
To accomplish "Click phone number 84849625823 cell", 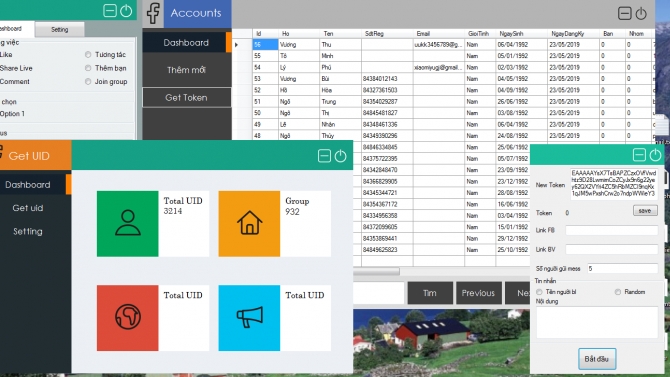I will click(387, 250).
